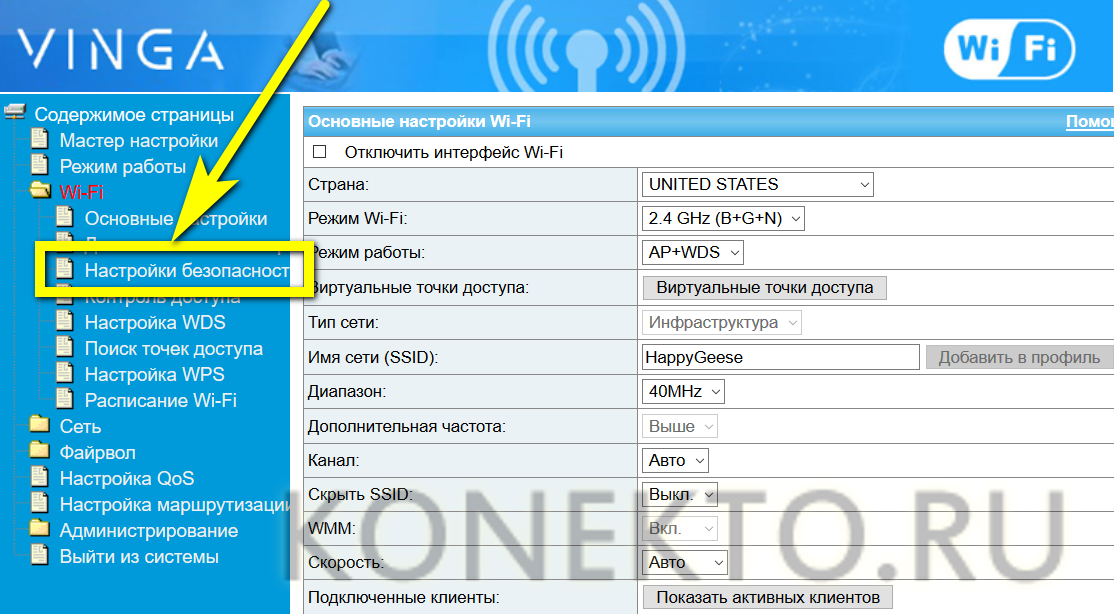This screenshot has width=1114, height=614.
Task: Click the page icon beside Выйти из системы
Action: [39, 555]
